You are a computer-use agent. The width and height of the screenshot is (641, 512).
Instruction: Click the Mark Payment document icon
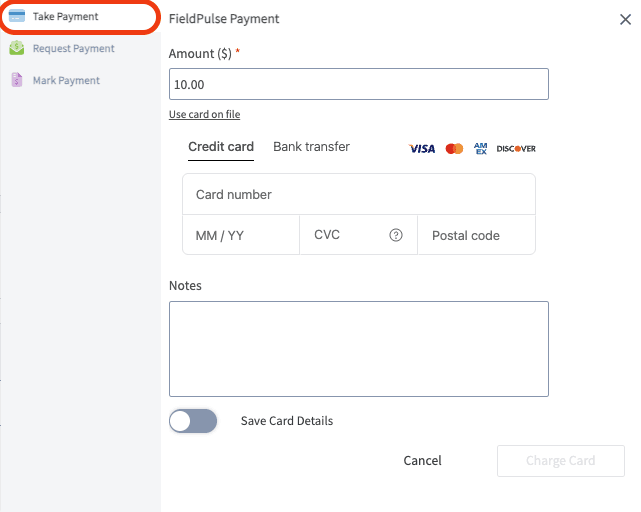(x=17, y=80)
